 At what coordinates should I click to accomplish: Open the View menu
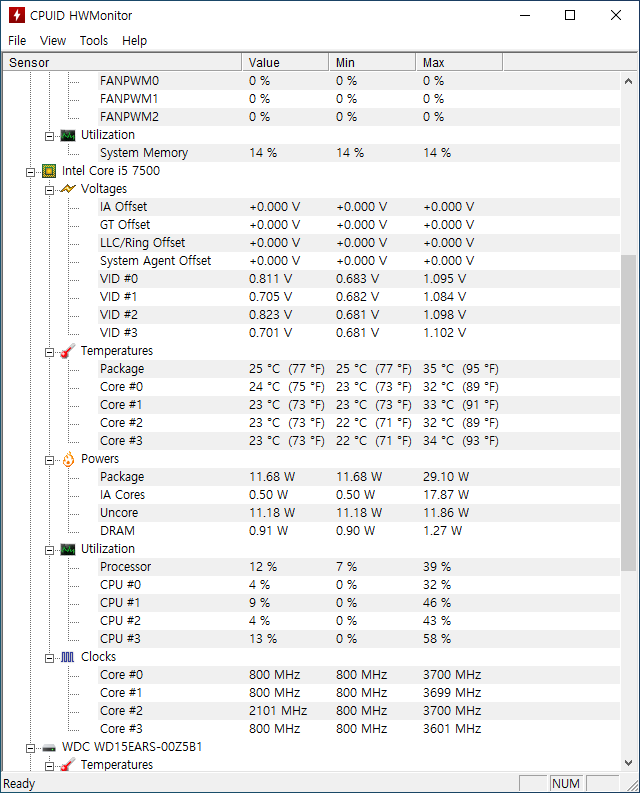[x=53, y=40]
